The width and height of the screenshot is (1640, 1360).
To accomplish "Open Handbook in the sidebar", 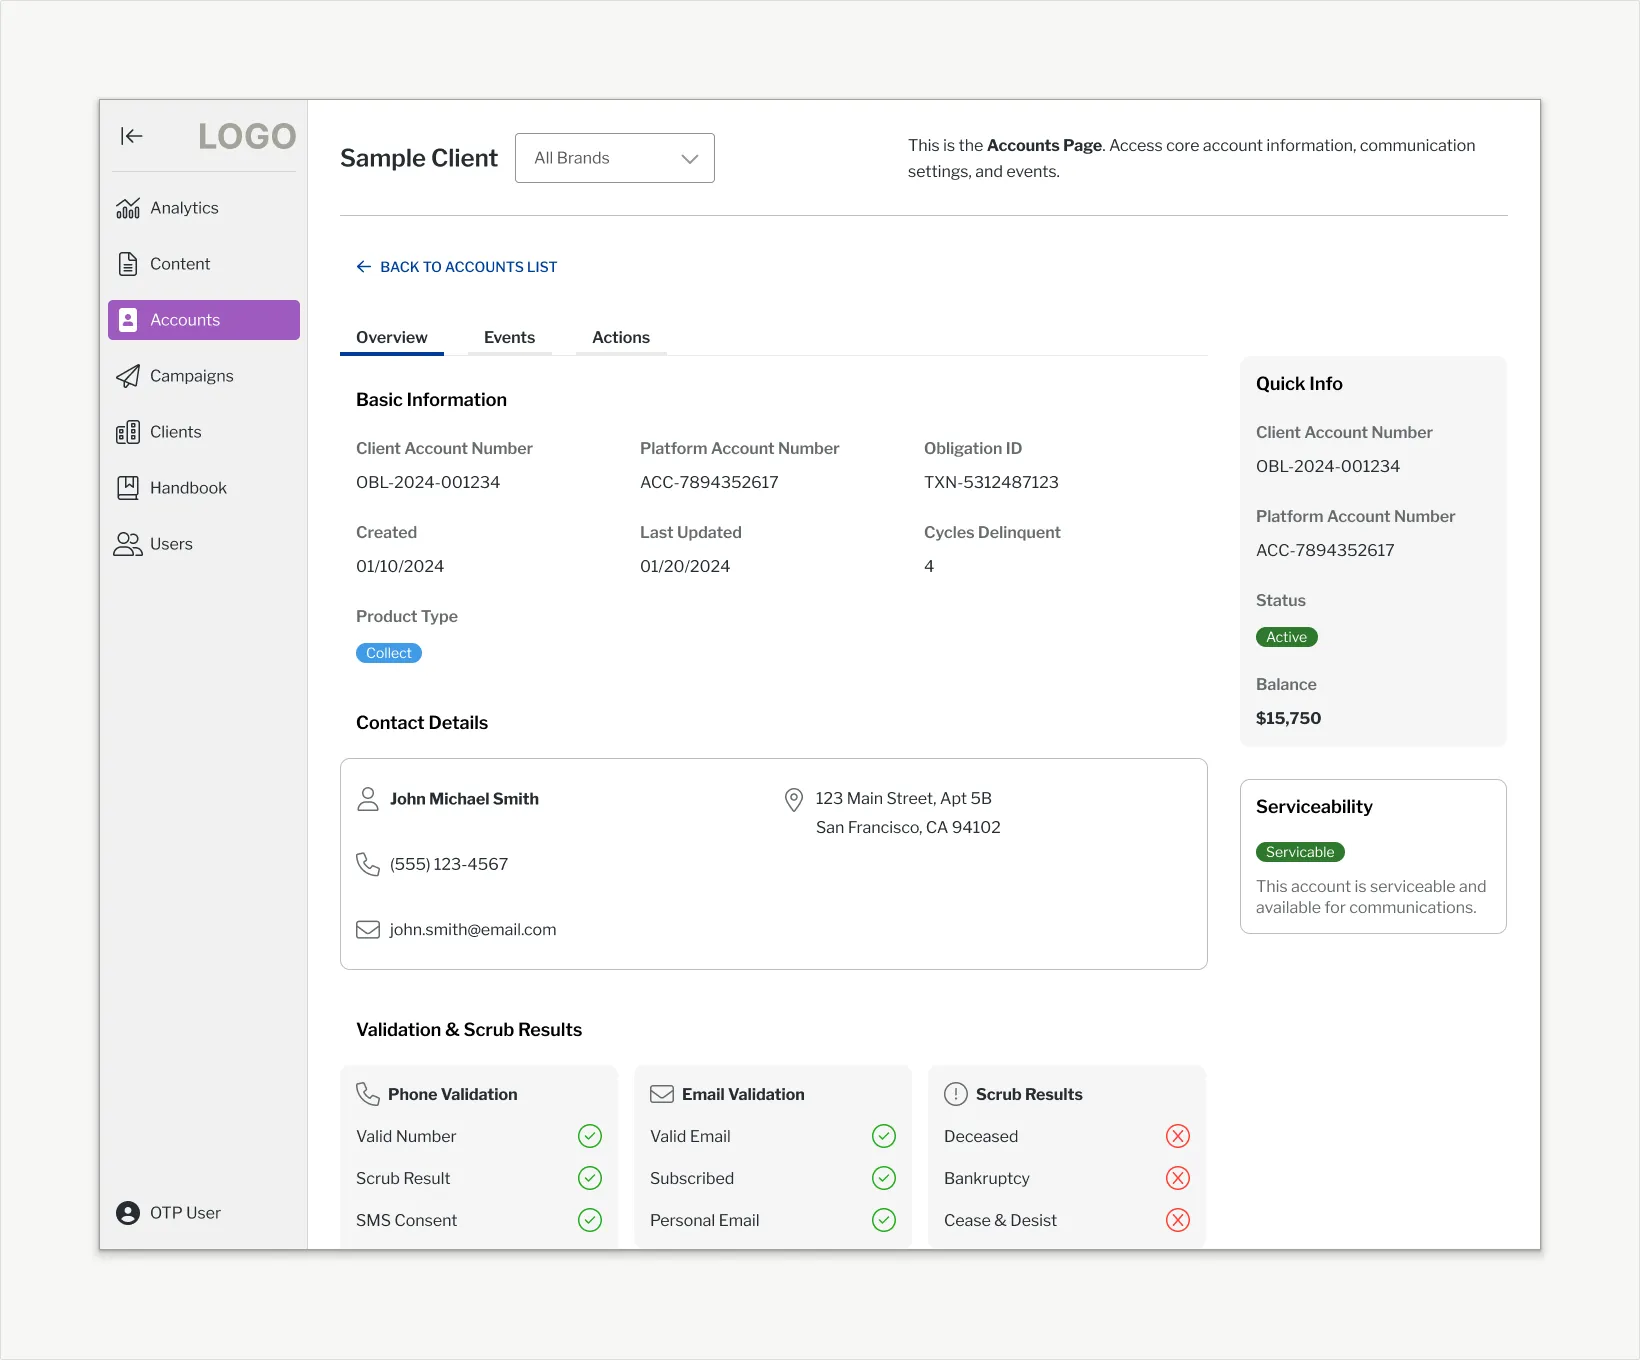I will click(x=204, y=488).
